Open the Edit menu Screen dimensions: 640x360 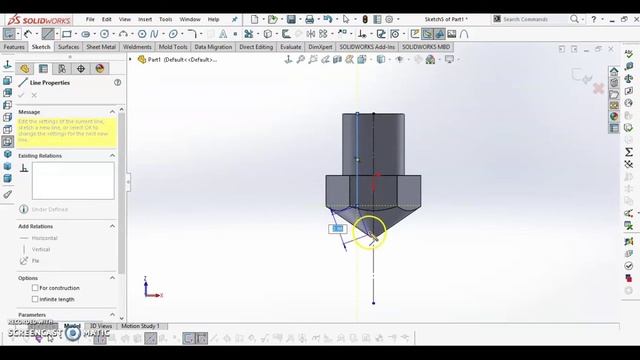point(107,19)
